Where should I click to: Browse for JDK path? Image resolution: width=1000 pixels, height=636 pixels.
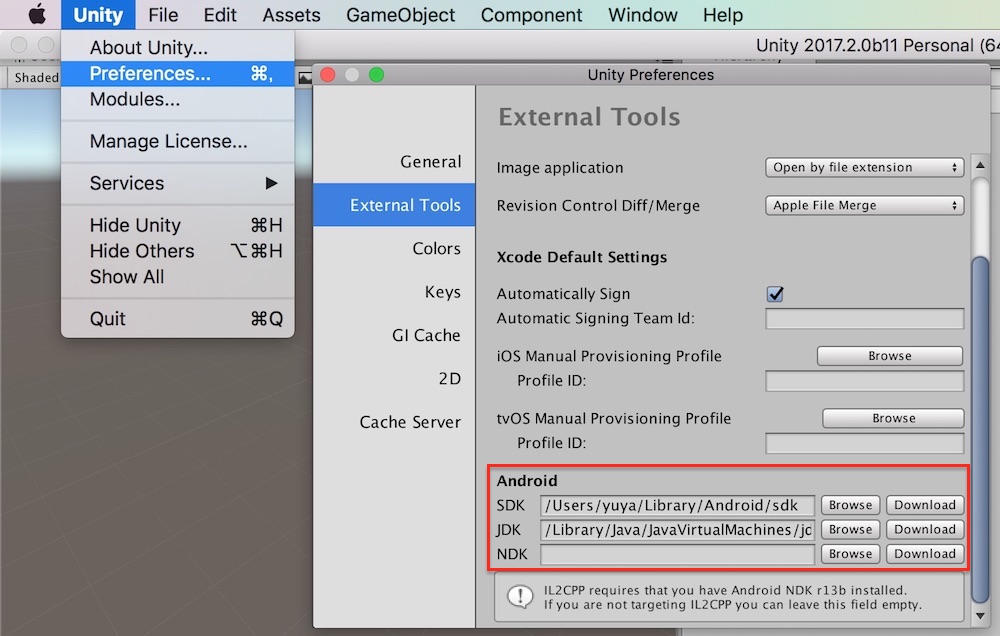(850, 529)
